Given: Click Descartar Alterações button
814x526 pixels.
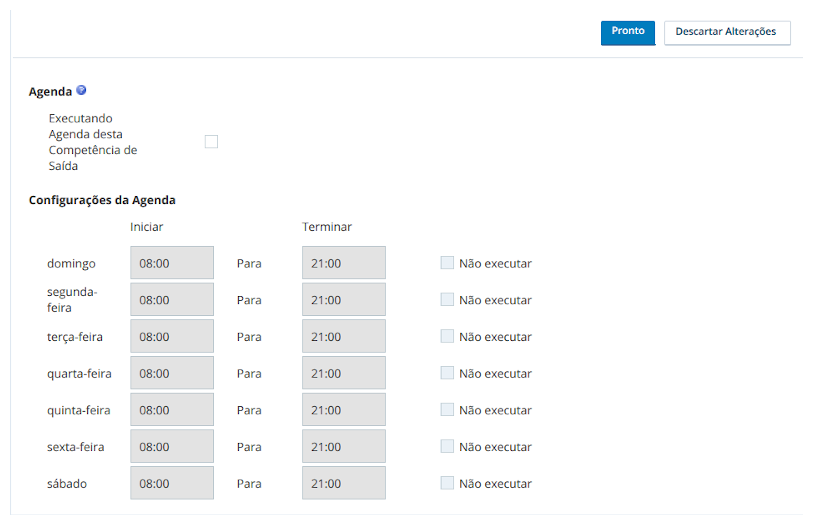Looking at the screenshot, I should click(727, 33).
